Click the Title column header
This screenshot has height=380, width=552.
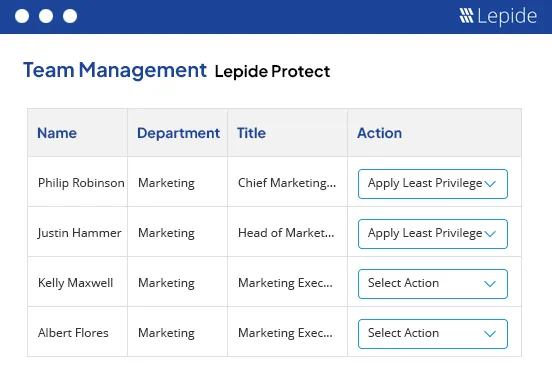(x=251, y=133)
